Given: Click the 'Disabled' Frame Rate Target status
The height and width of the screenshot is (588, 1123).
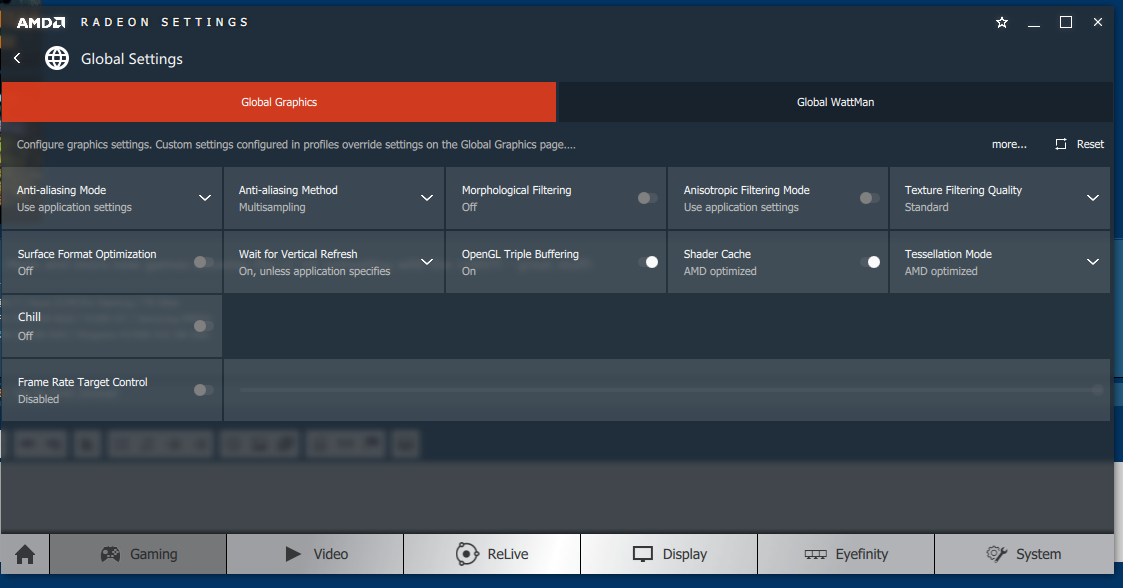Looking at the screenshot, I should click(39, 399).
